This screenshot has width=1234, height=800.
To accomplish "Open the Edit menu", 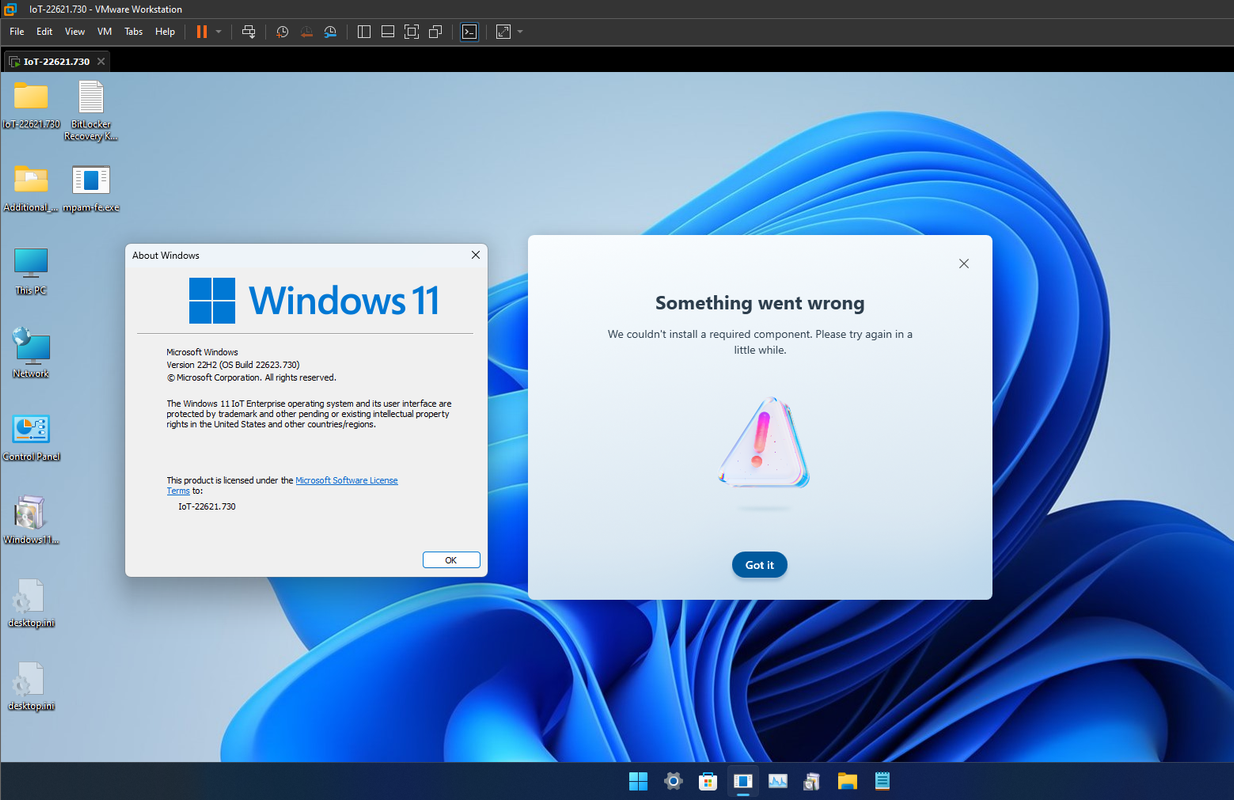I will [45, 32].
